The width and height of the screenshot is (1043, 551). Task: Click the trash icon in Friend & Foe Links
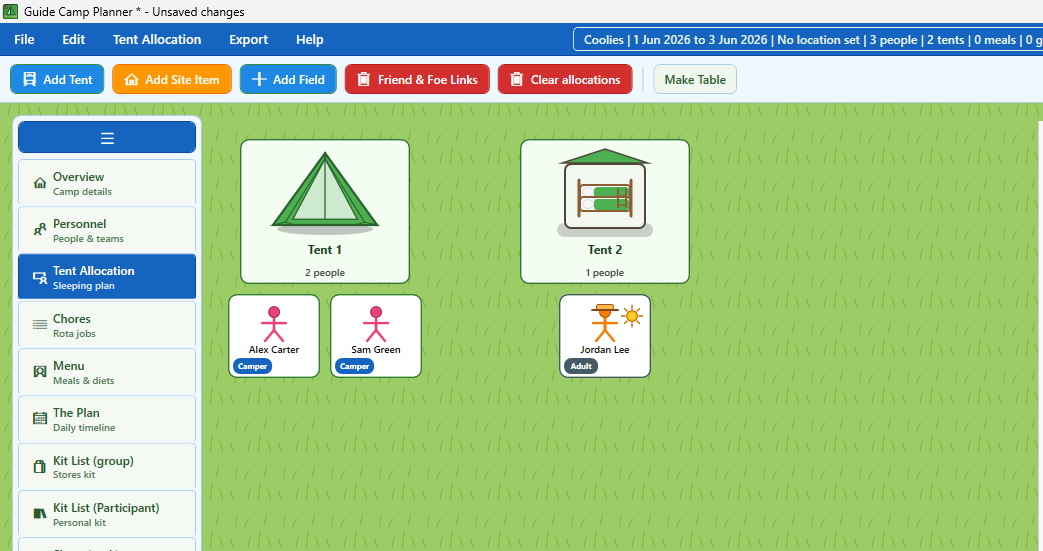364,79
